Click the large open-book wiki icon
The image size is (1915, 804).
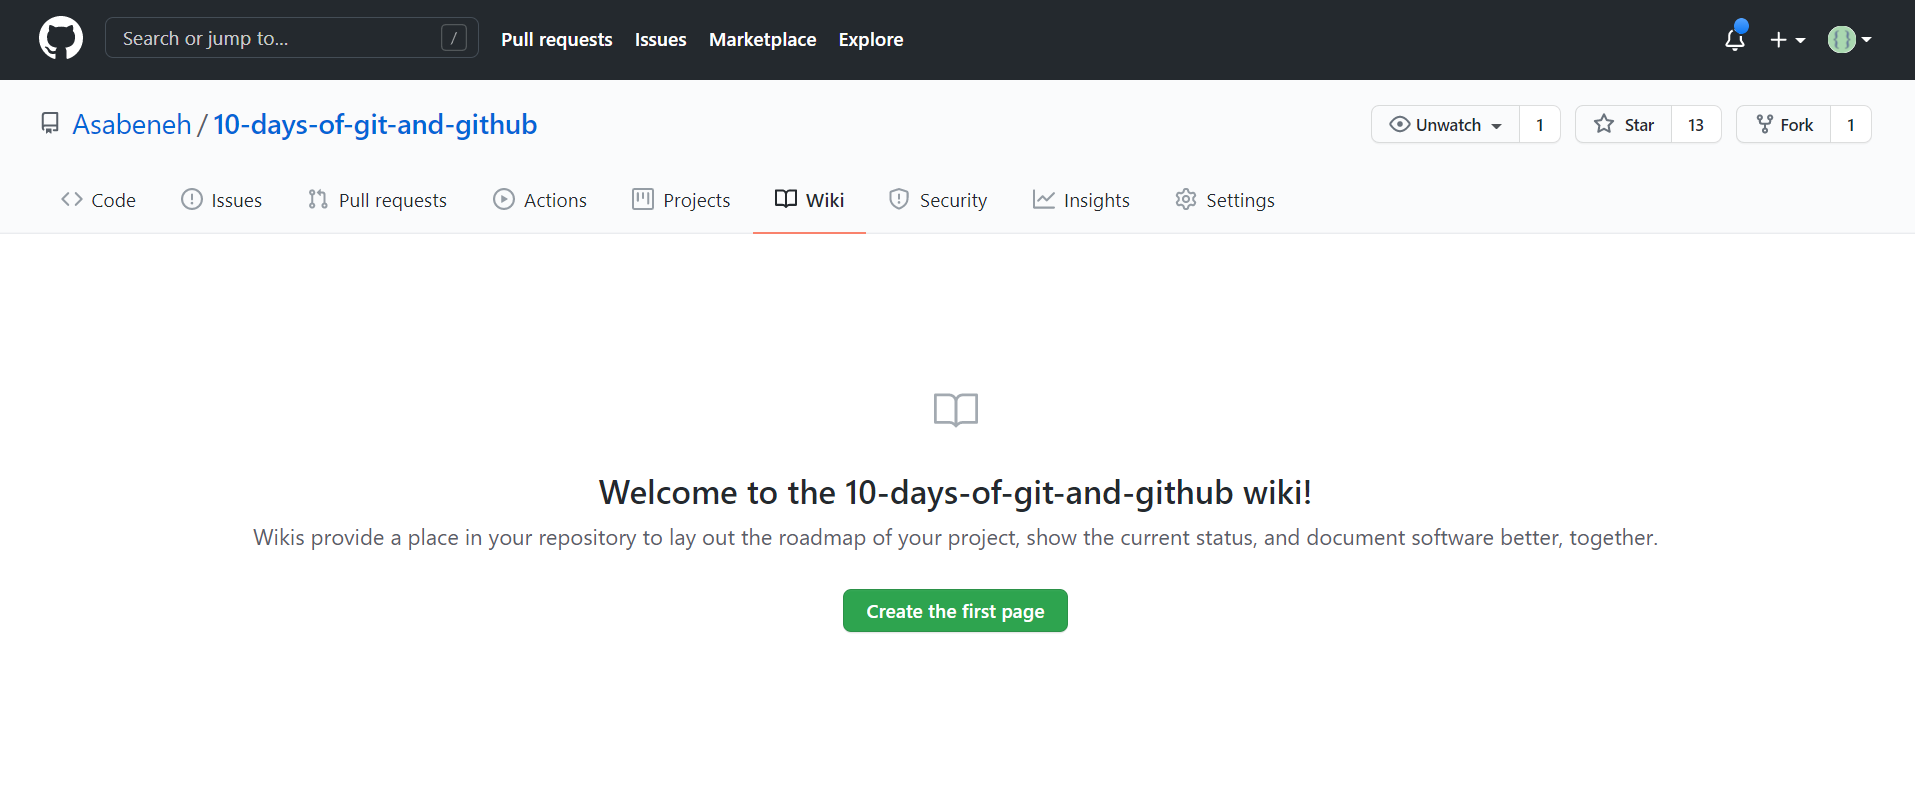(955, 410)
